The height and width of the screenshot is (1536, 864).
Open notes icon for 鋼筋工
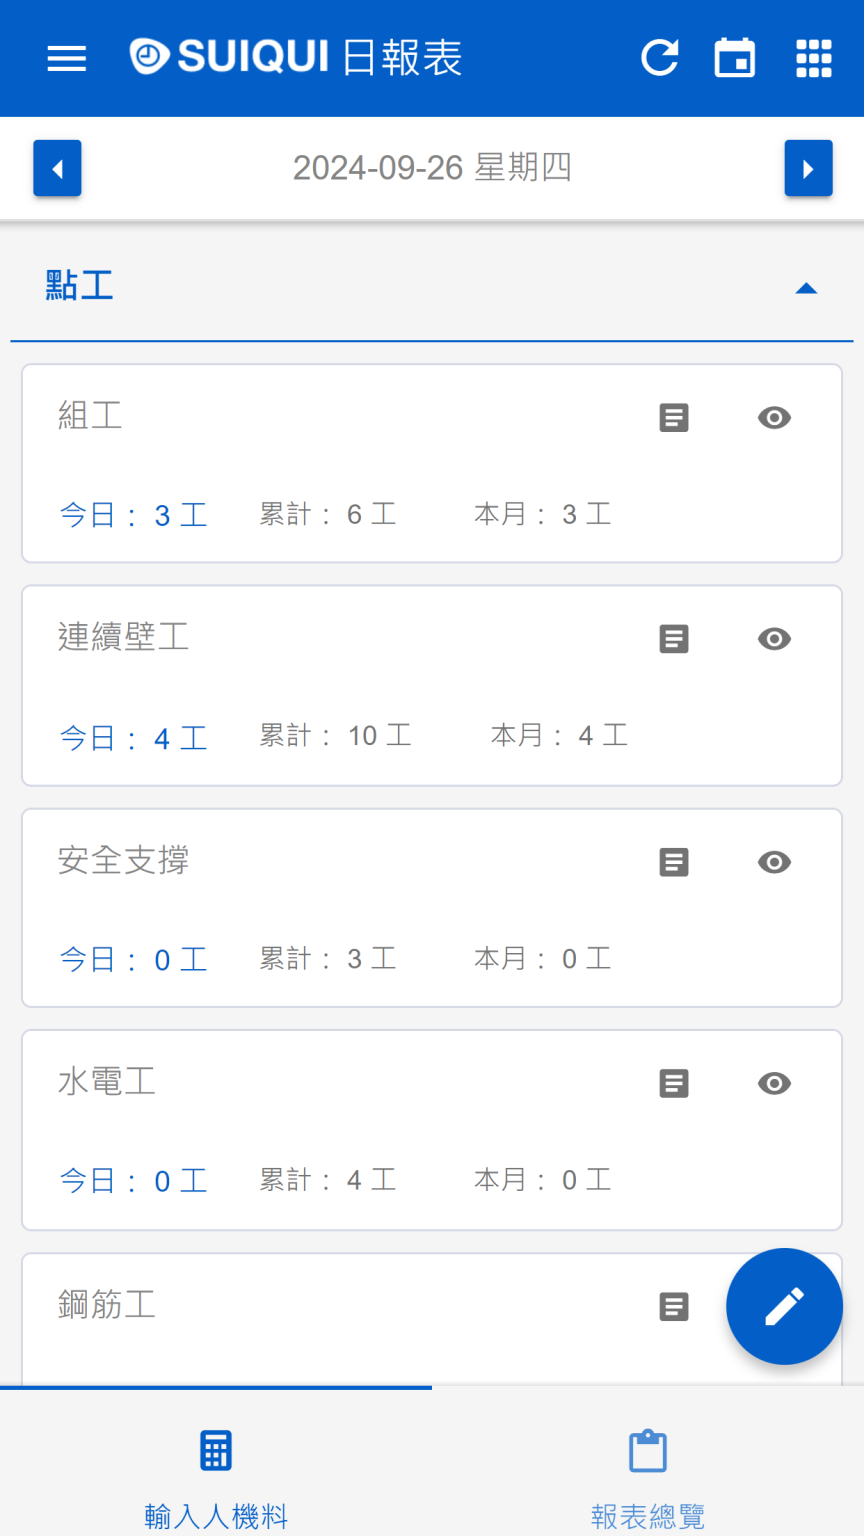click(674, 1307)
